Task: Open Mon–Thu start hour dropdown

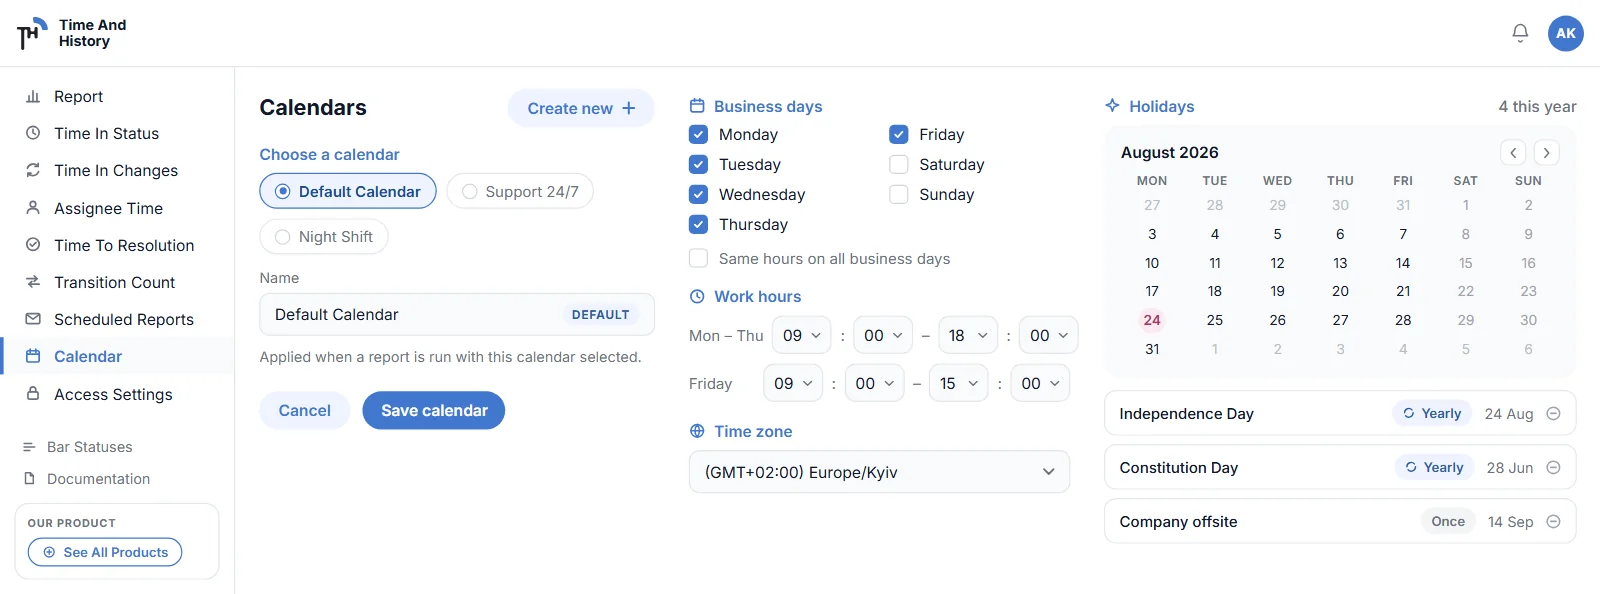Action: point(802,335)
